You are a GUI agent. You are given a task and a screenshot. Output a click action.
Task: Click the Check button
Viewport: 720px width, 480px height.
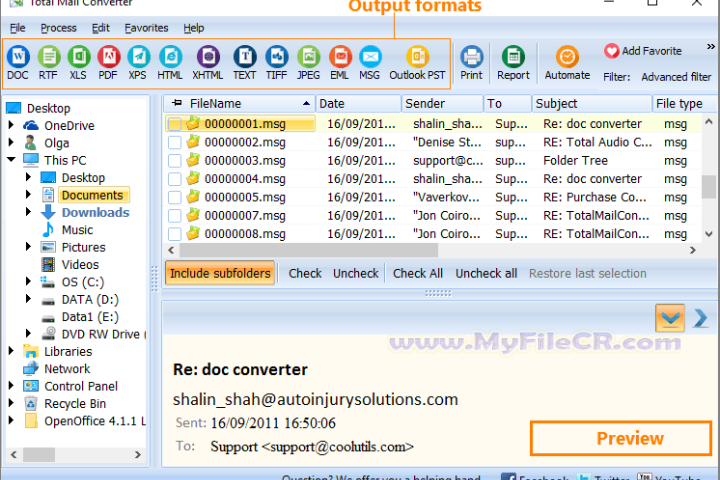click(x=305, y=274)
